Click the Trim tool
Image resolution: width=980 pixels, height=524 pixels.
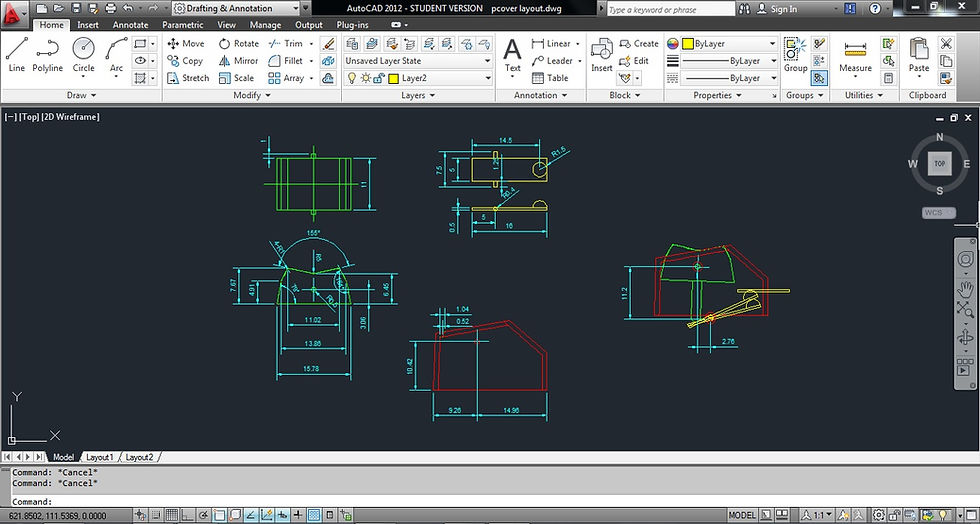pyautogui.click(x=285, y=44)
